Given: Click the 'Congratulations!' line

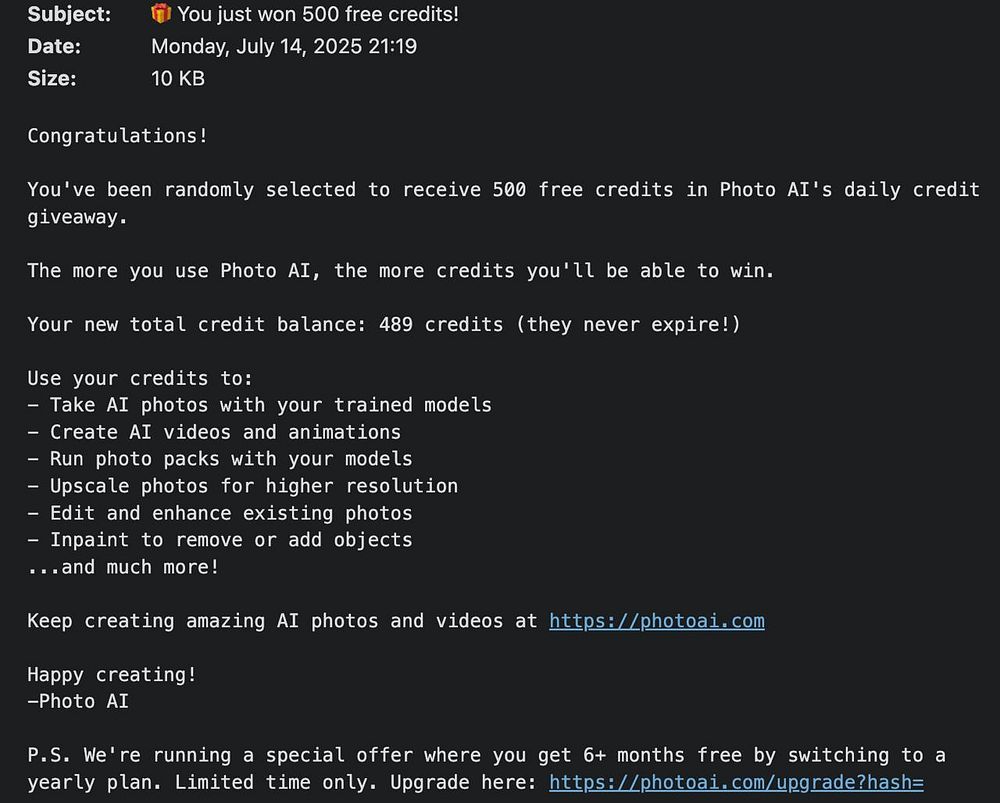Looking at the screenshot, I should (x=117, y=136).
